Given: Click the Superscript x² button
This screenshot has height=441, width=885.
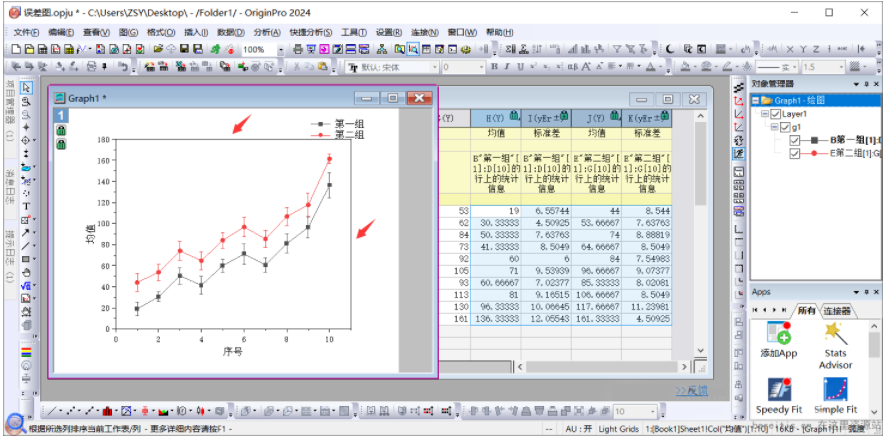Looking at the screenshot, I should pos(533,67).
